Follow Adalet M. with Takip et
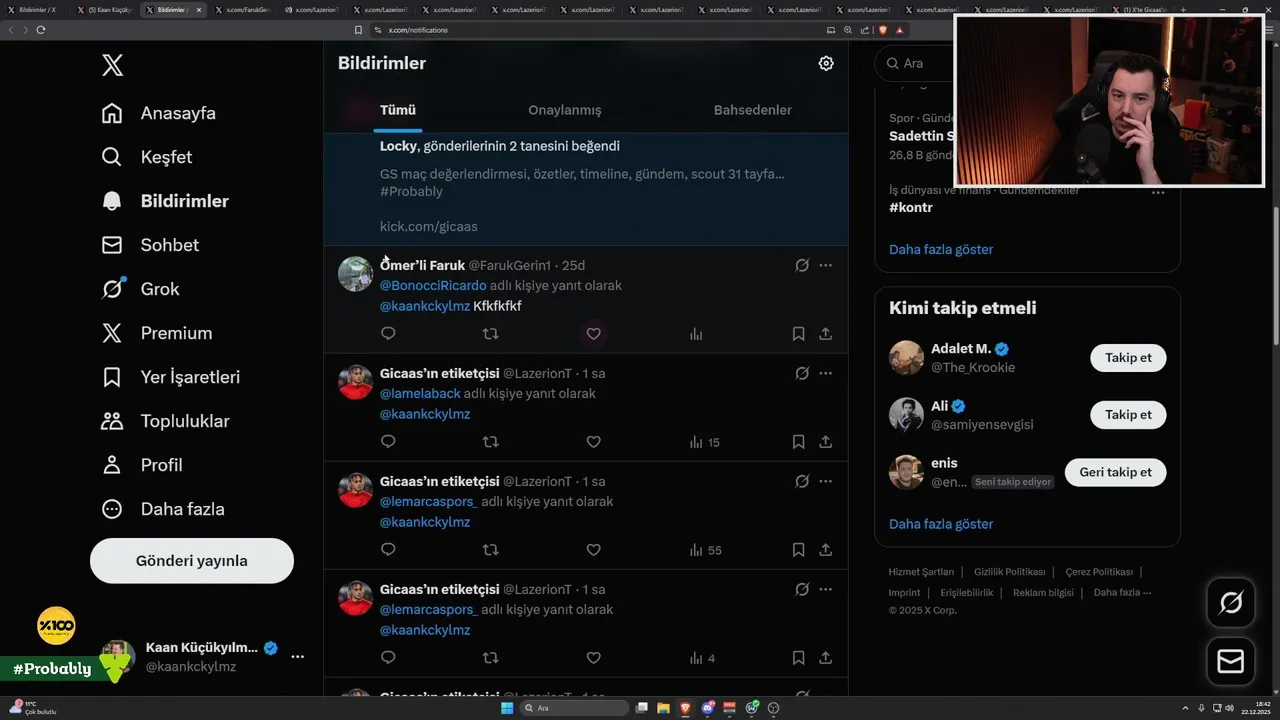Viewport: 1280px width, 720px height. pos(1128,358)
